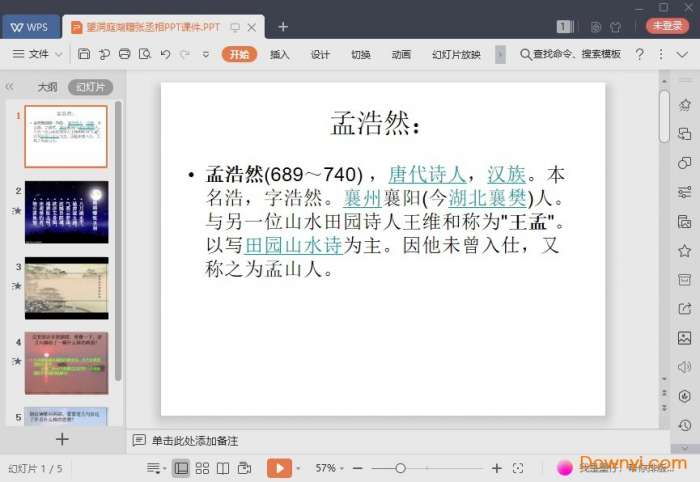The width and height of the screenshot is (700, 482).
Task: Select slide 4 red thumbnail
Action: point(67,363)
